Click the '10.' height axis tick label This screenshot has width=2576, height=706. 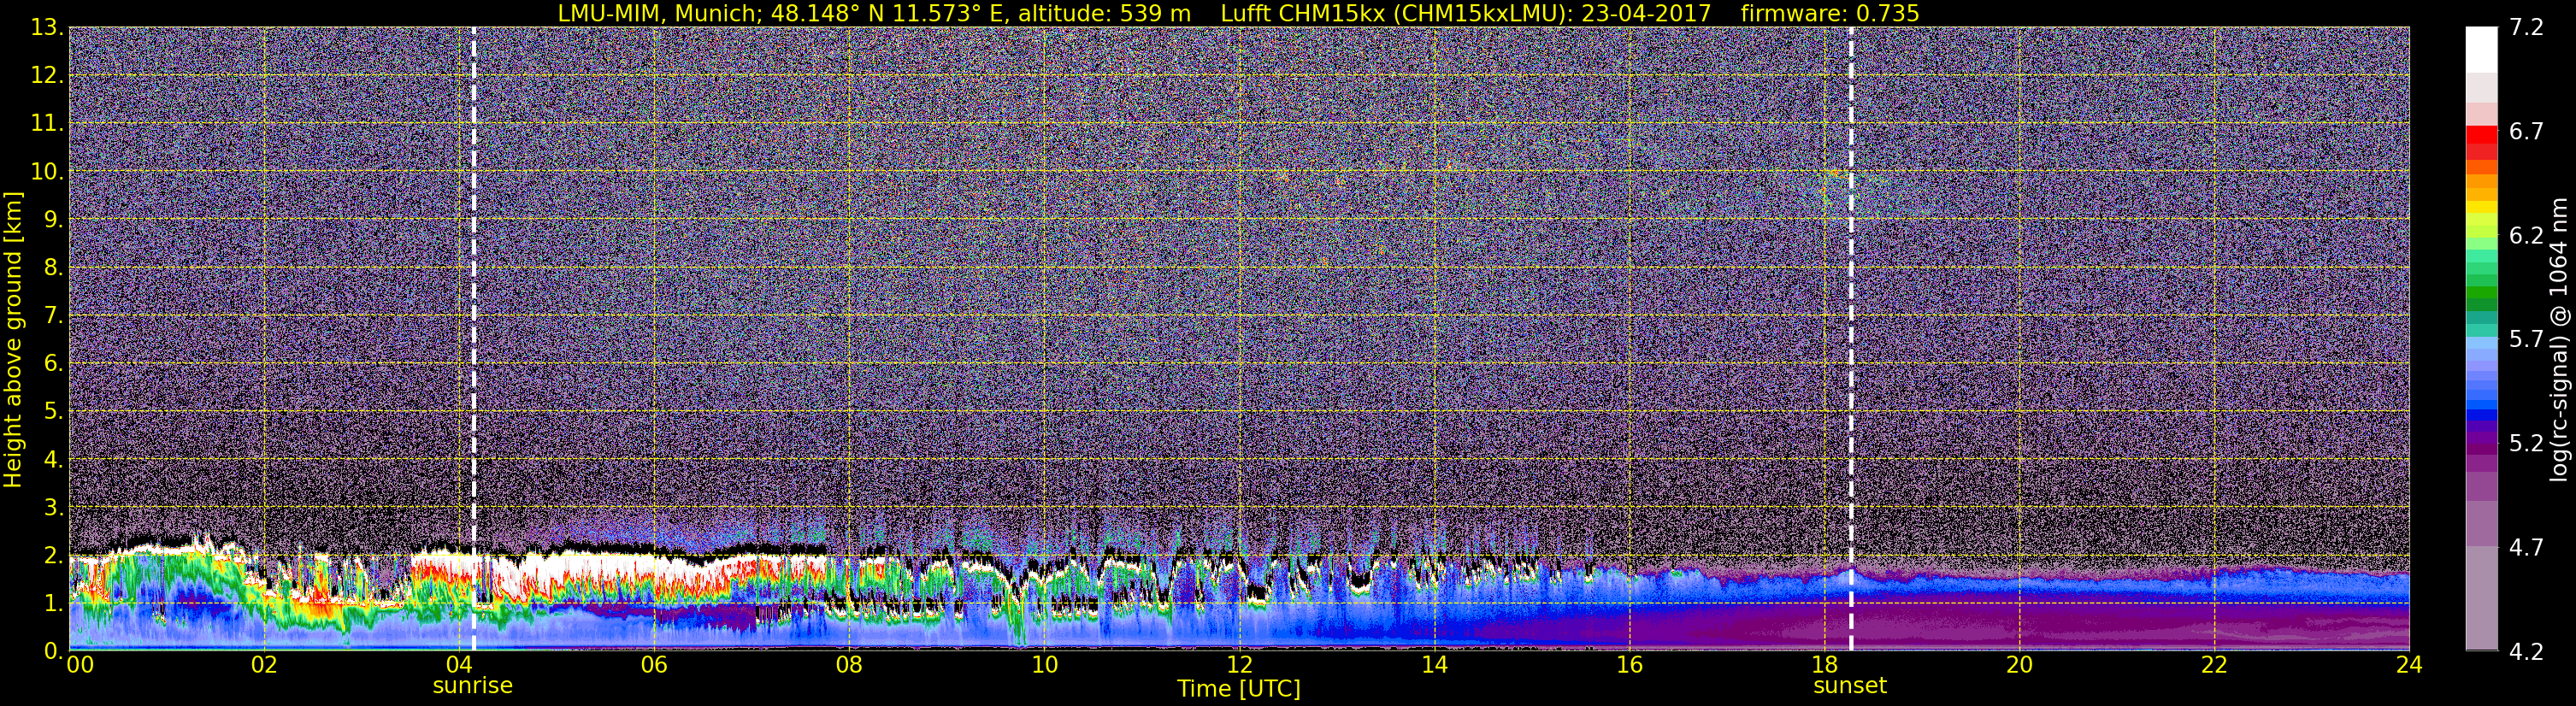pos(46,172)
